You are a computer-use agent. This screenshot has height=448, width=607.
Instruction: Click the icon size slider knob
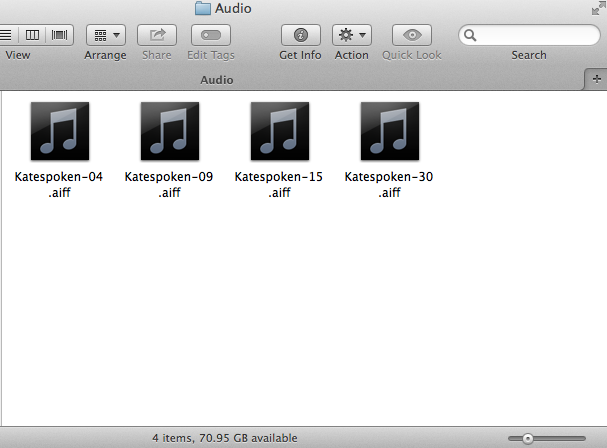527,438
